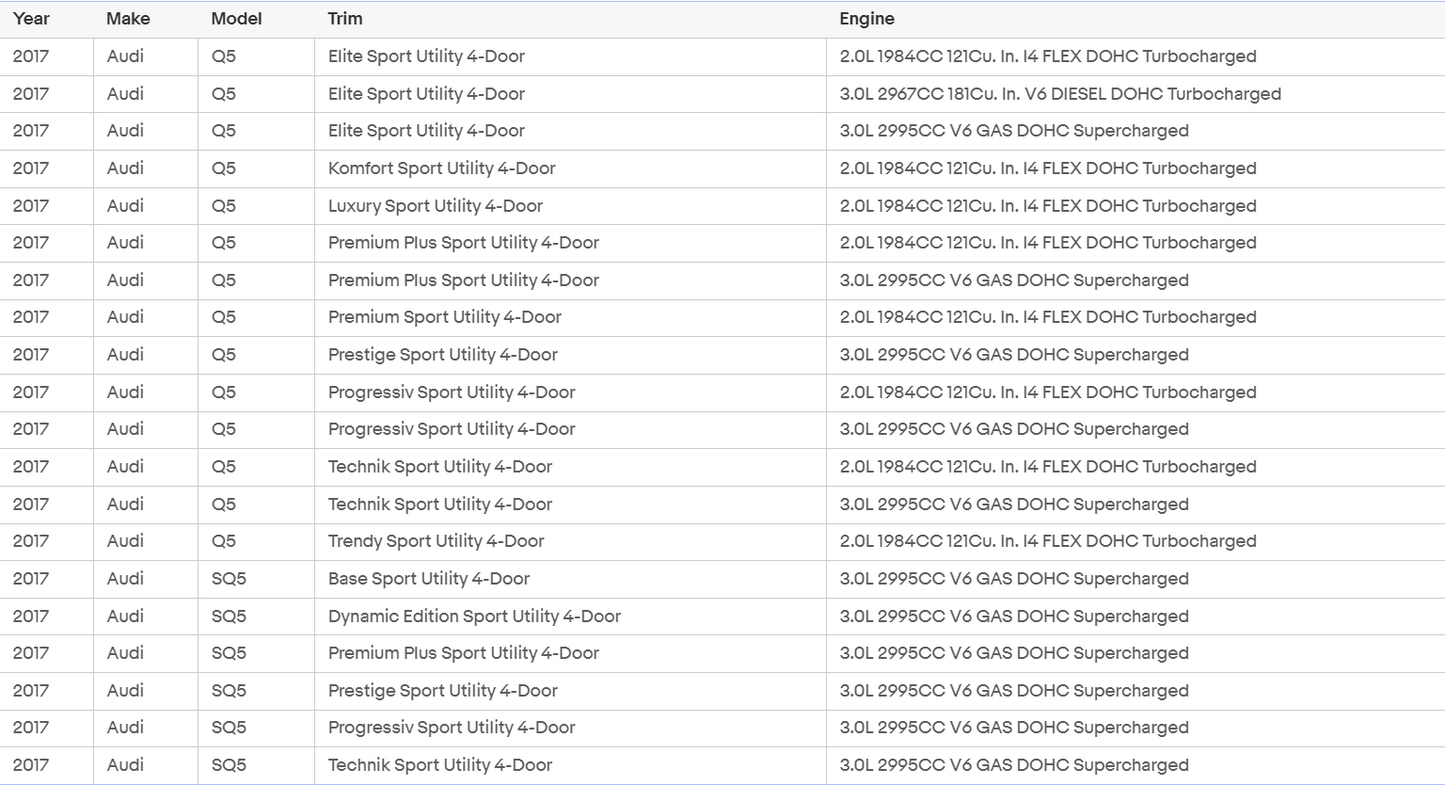1445x785 pixels.
Task: Click the engine cell in the Komfort row
Action: (x=1136, y=169)
